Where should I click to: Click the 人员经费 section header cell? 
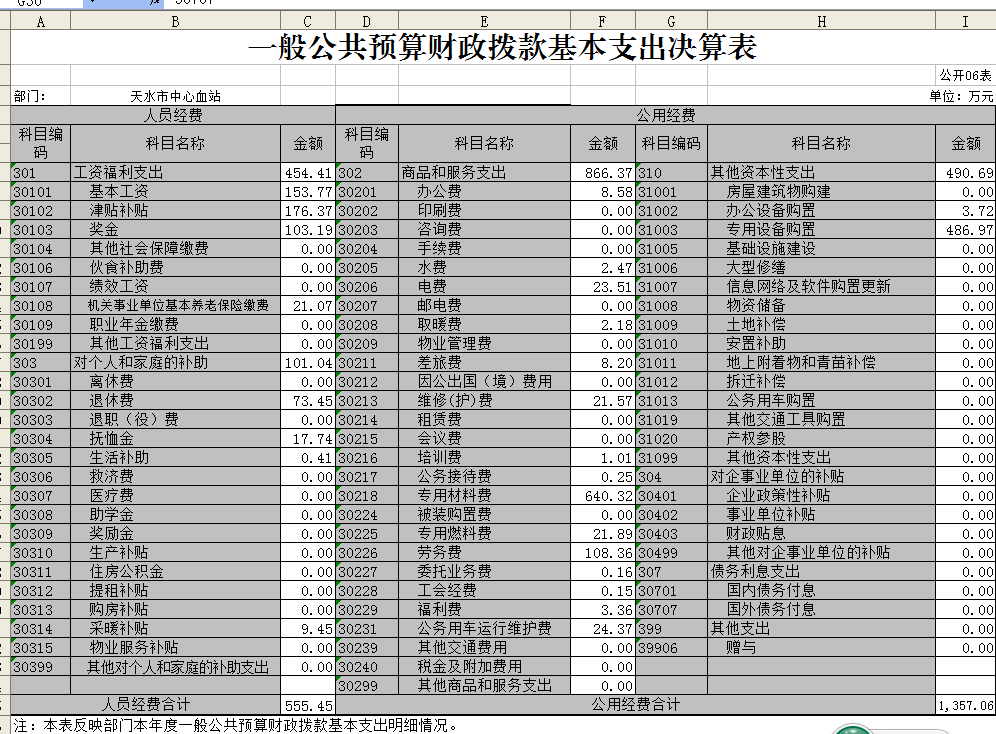click(x=173, y=116)
